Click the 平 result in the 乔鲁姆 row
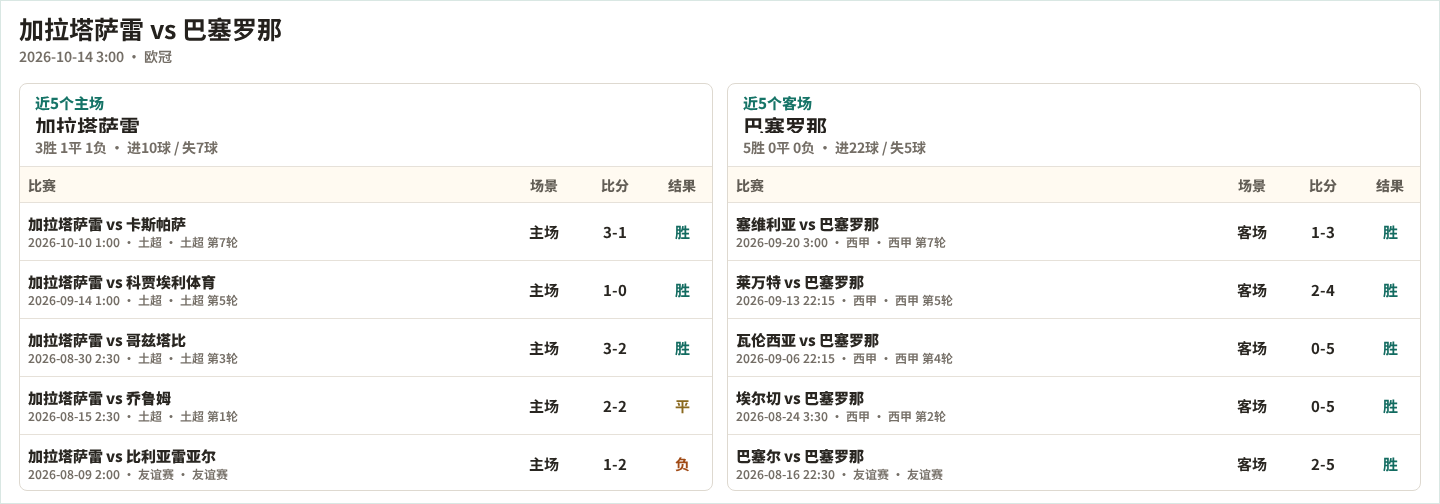Screen dimensions: 1440x504 pos(682,406)
